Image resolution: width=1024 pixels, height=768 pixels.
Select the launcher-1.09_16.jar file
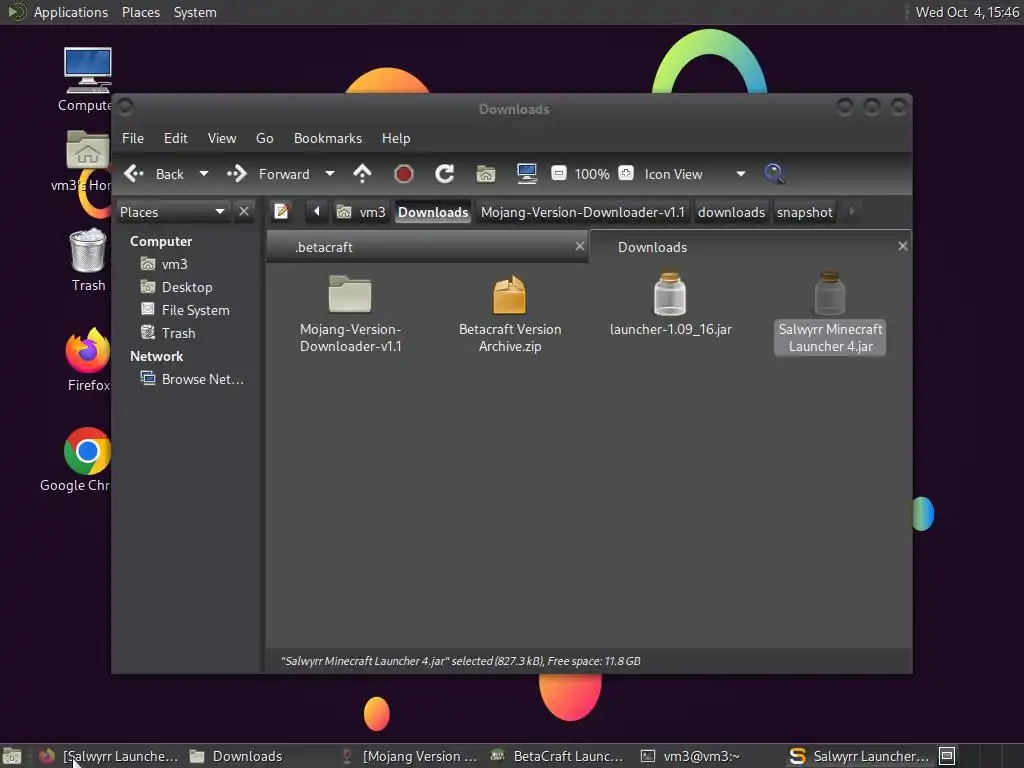tap(670, 305)
